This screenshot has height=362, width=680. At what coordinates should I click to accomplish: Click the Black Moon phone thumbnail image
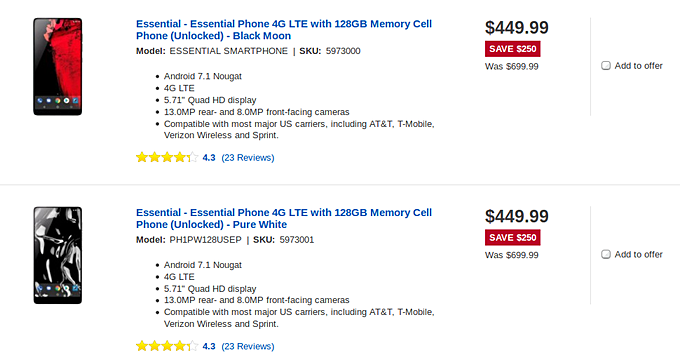58,67
